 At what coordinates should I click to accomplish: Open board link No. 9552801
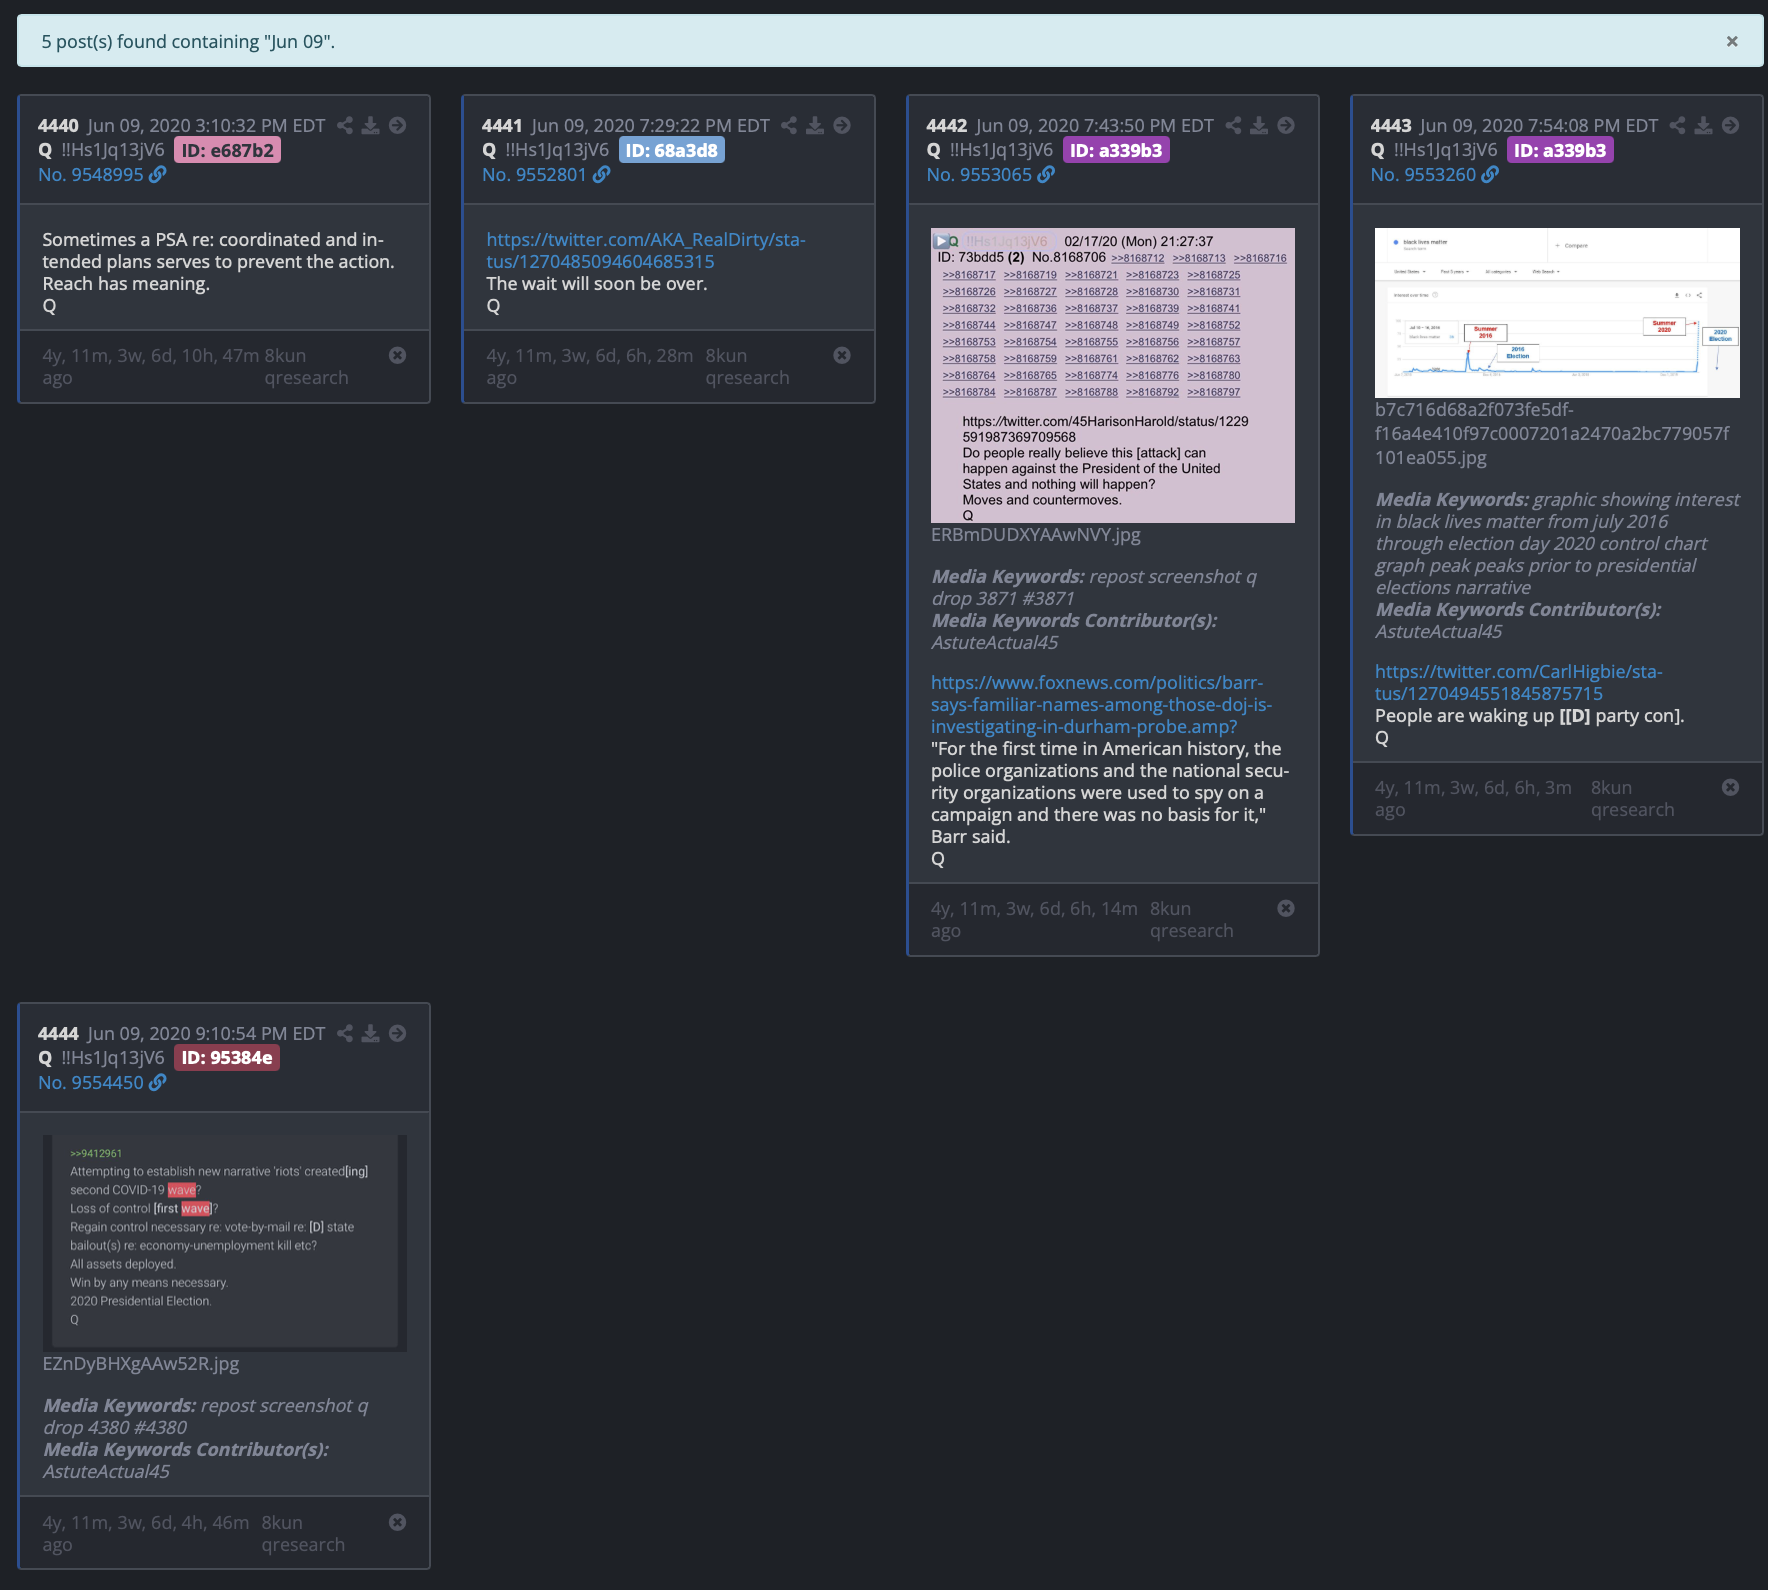click(x=546, y=174)
